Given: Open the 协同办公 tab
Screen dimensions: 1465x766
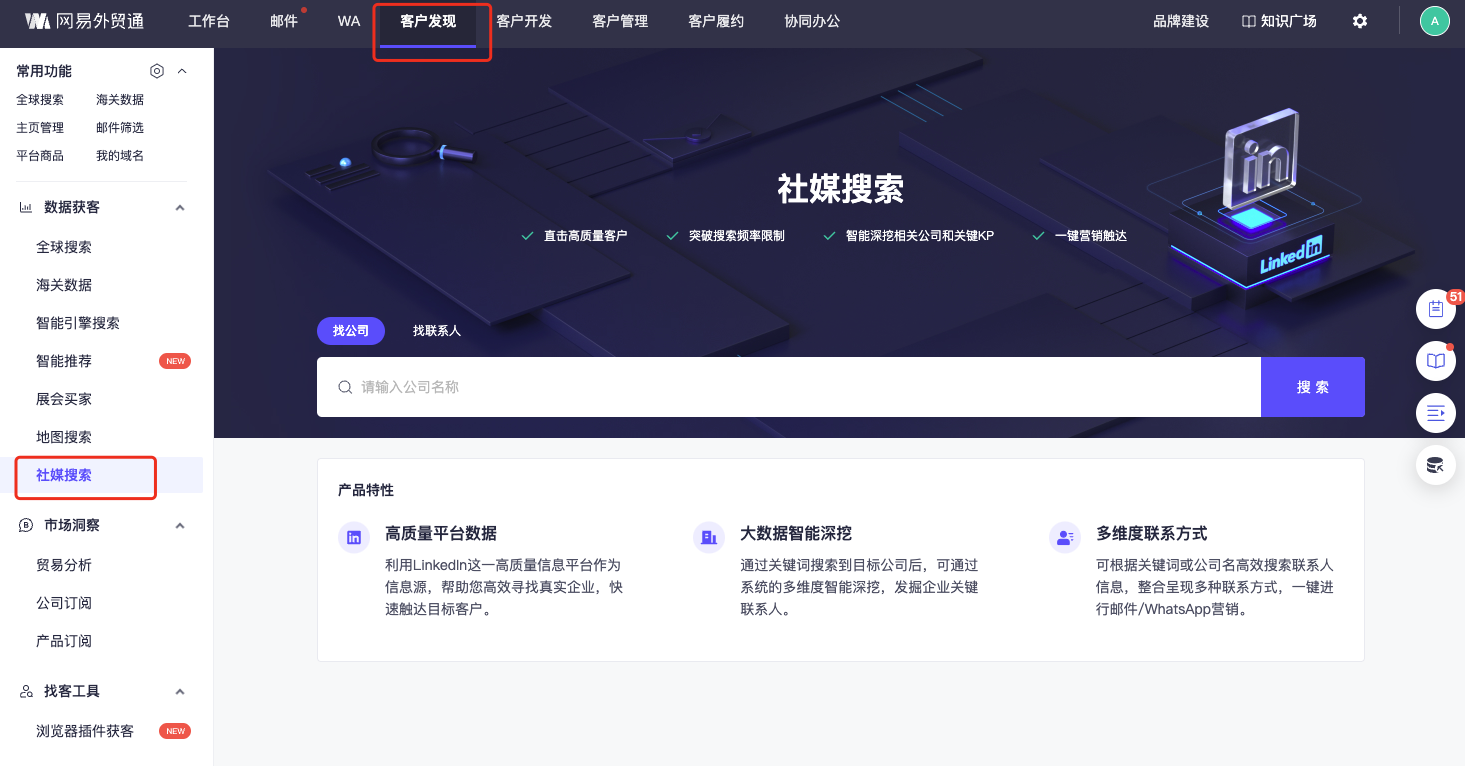Looking at the screenshot, I should coord(812,21).
